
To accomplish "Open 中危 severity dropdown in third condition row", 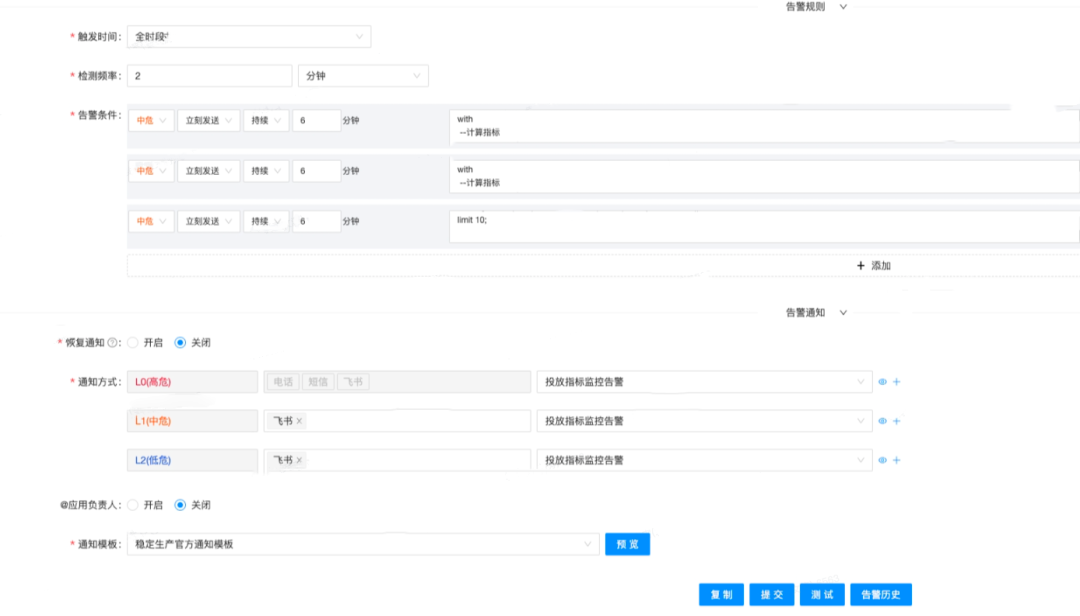I will coord(151,221).
